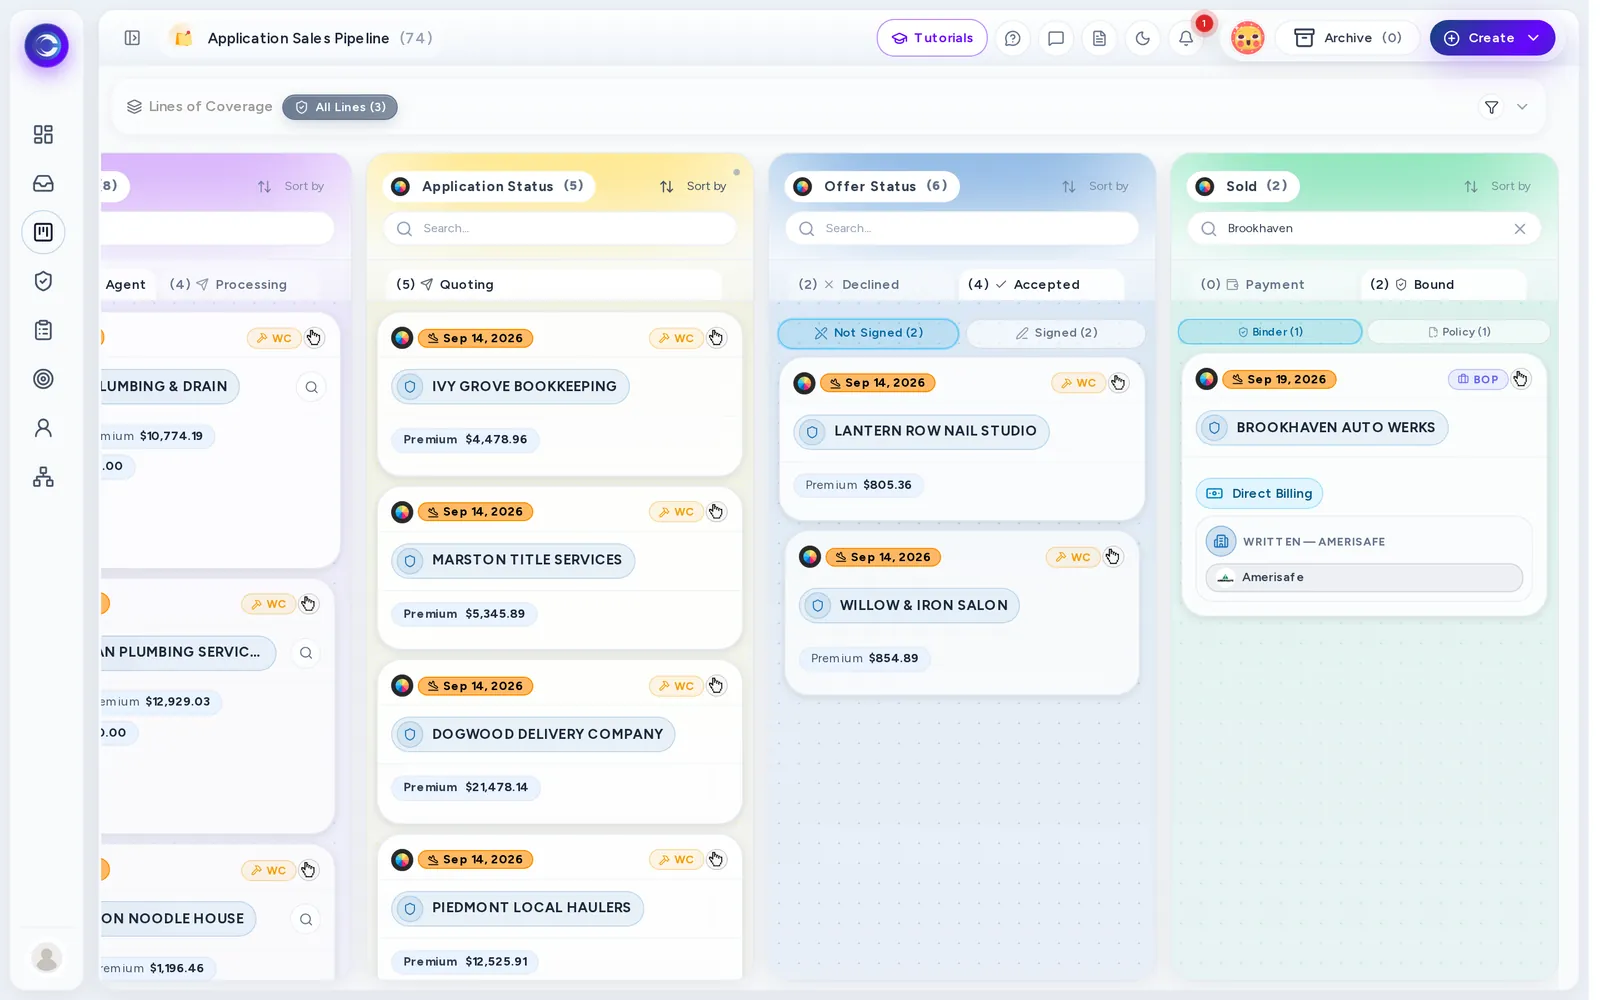Open the filter funnel icon
This screenshot has width=1600, height=1000.
tap(1491, 107)
